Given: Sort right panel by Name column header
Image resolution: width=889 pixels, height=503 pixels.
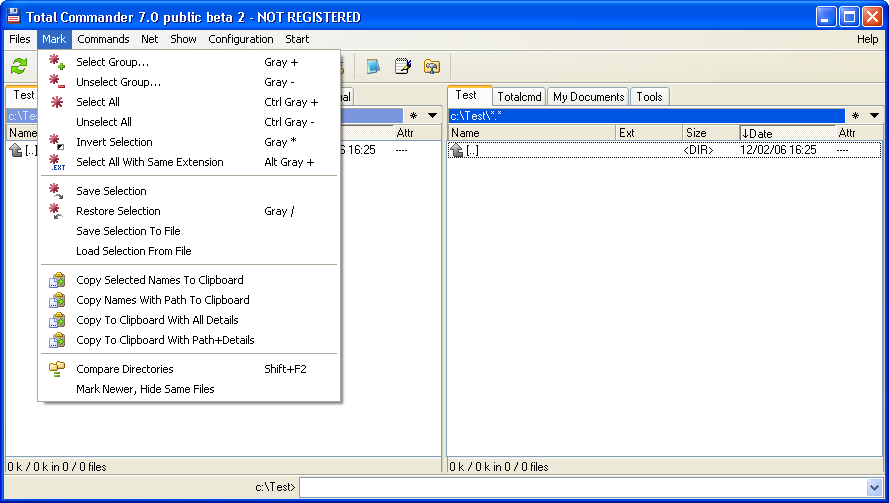Looking at the screenshot, I should point(532,133).
